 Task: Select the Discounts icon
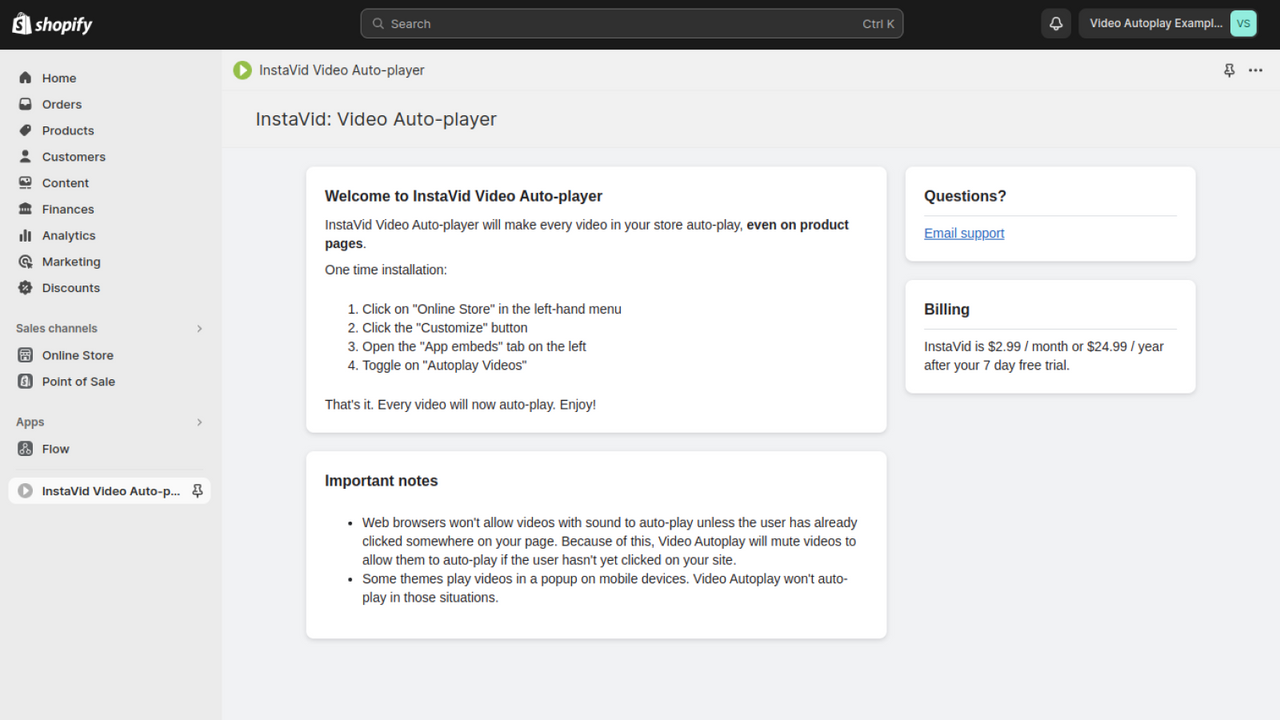pos(24,287)
